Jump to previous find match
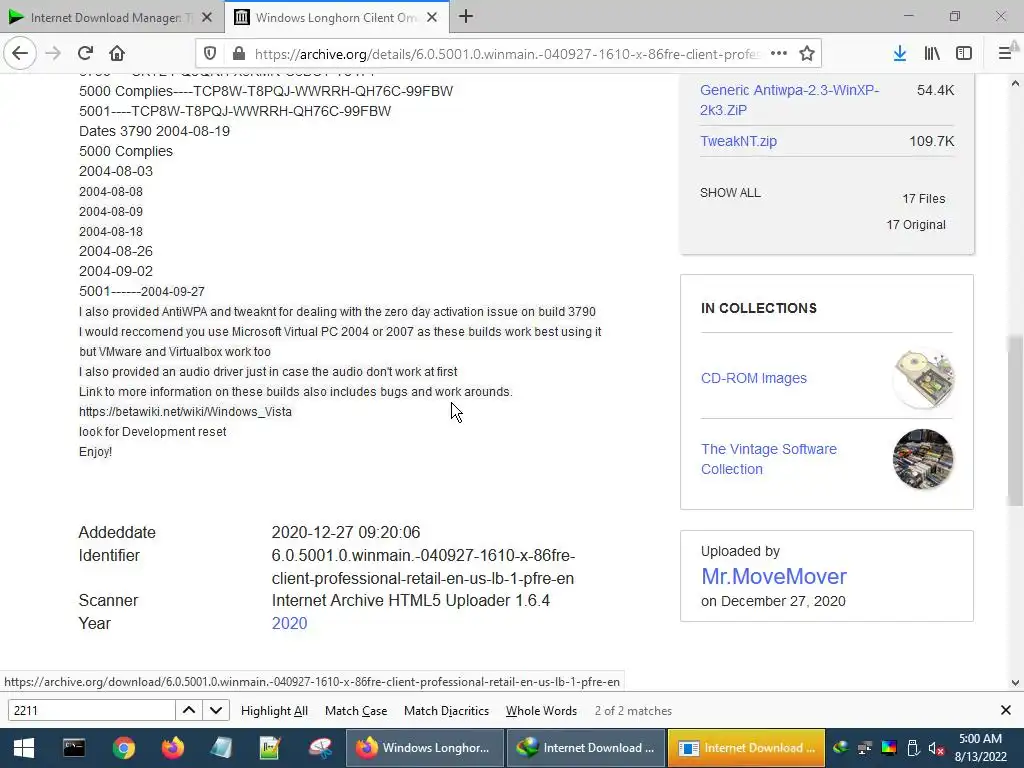This screenshot has height=768, width=1024. click(189, 711)
